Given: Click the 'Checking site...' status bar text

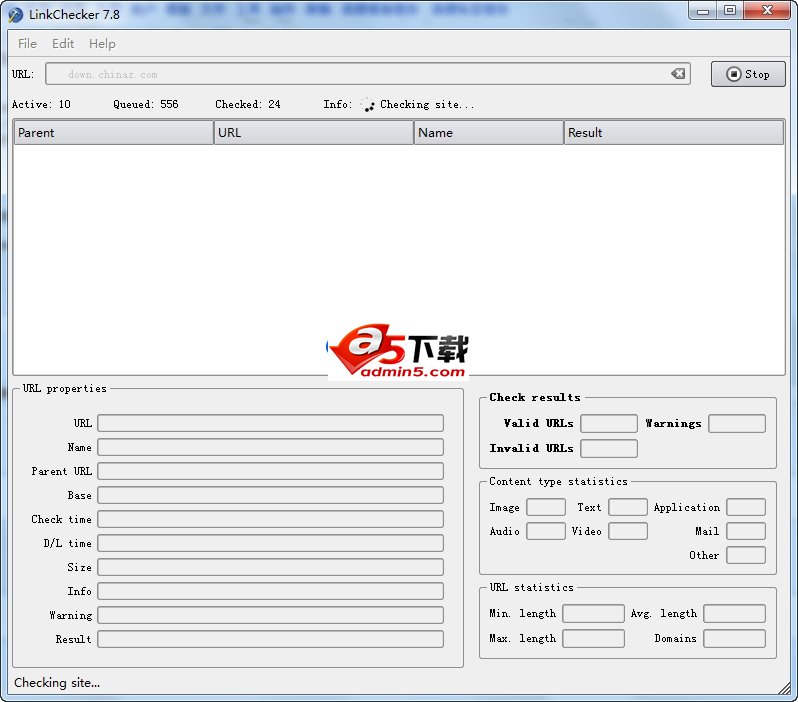Looking at the screenshot, I should pyautogui.click(x=57, y=683).
